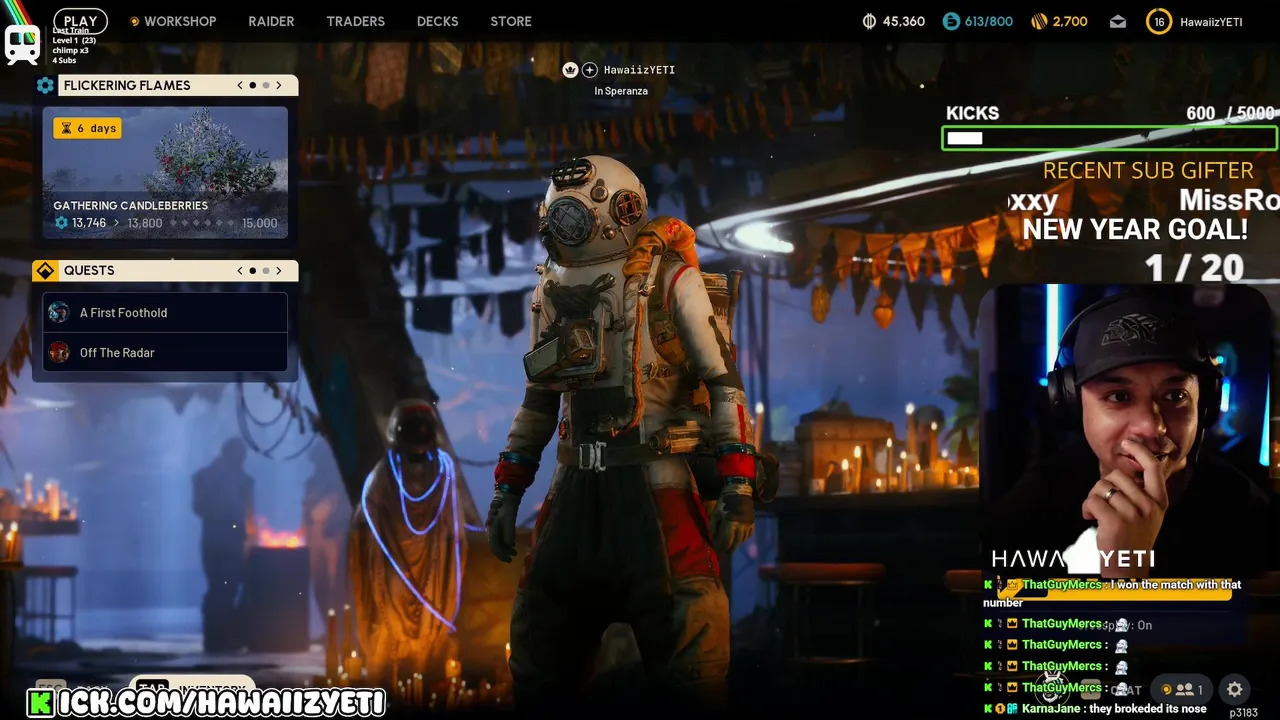Click the plus invite-to-party icon
This screenshot has height=720, width=1280.
tap(590, 70)
